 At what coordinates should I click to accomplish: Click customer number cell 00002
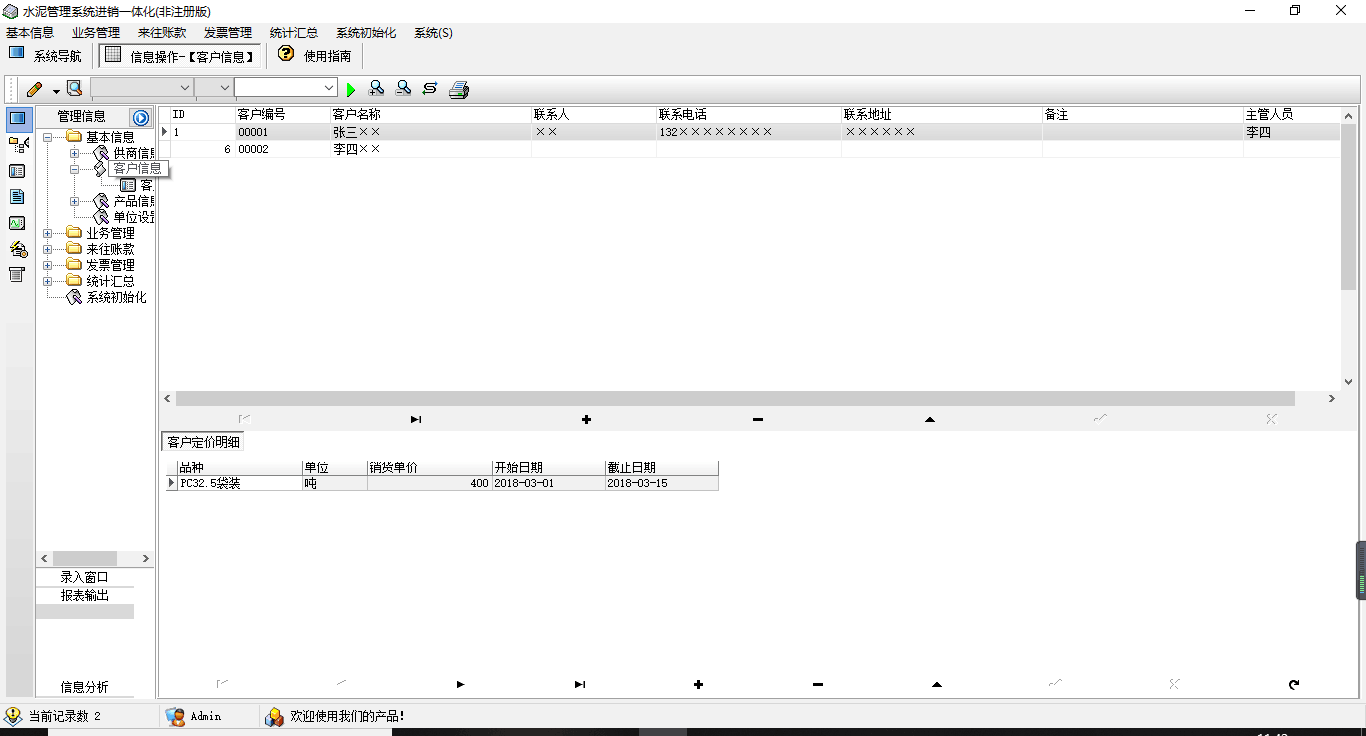[282, 149]
